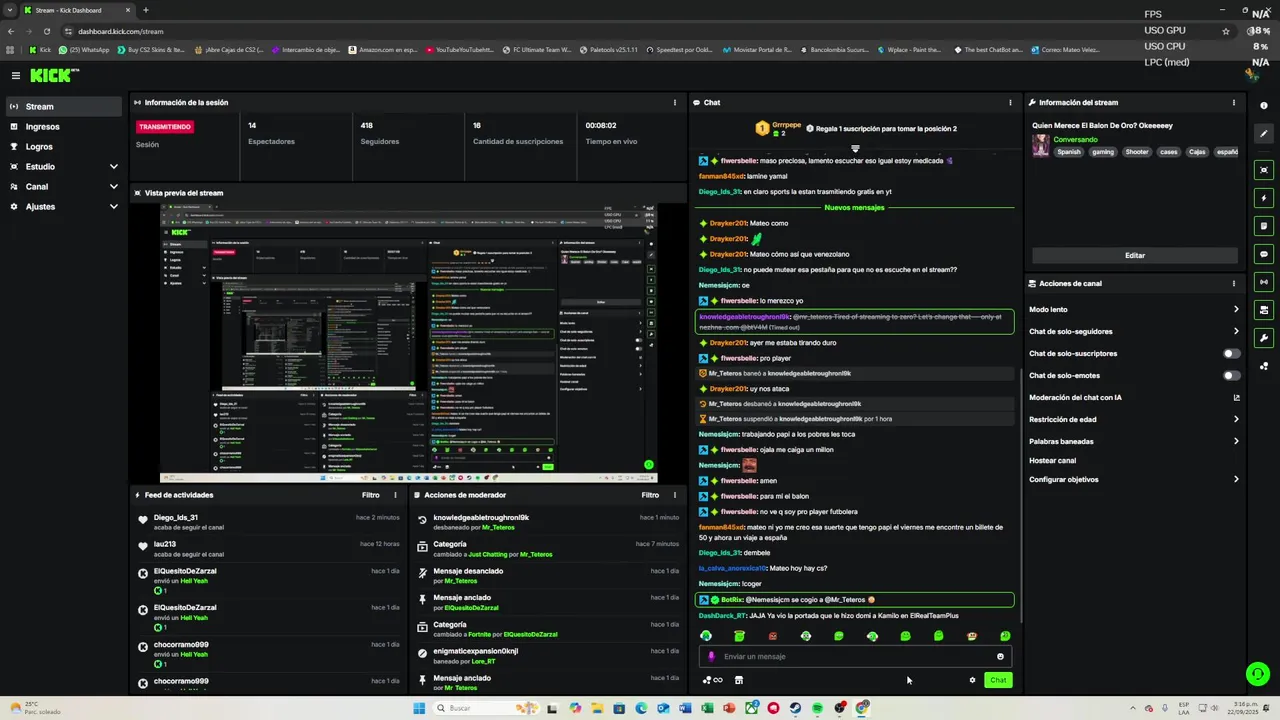Open the WhatsApp bookmark
The image size is (1280, 720).
coord(84,49)
